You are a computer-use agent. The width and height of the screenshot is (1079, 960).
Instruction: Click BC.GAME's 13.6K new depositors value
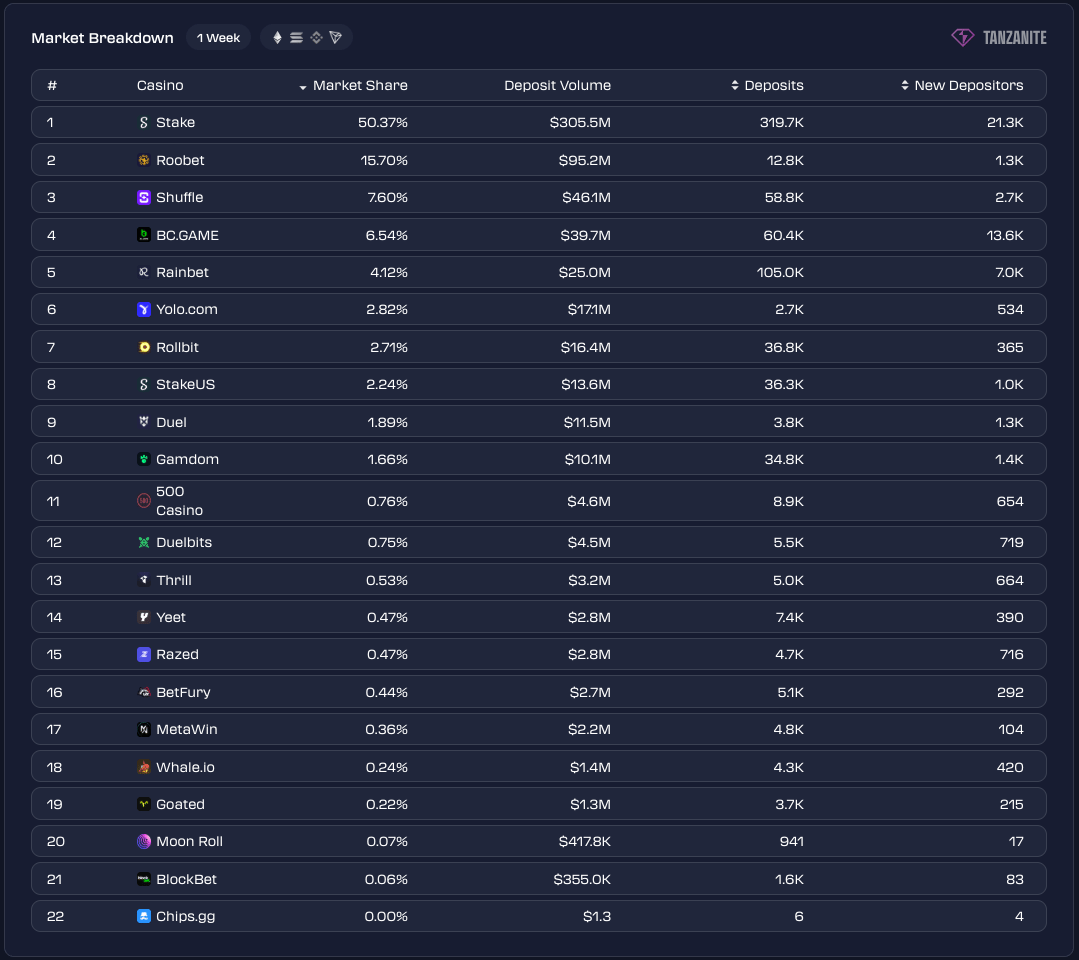click(x=1005, y=235)
